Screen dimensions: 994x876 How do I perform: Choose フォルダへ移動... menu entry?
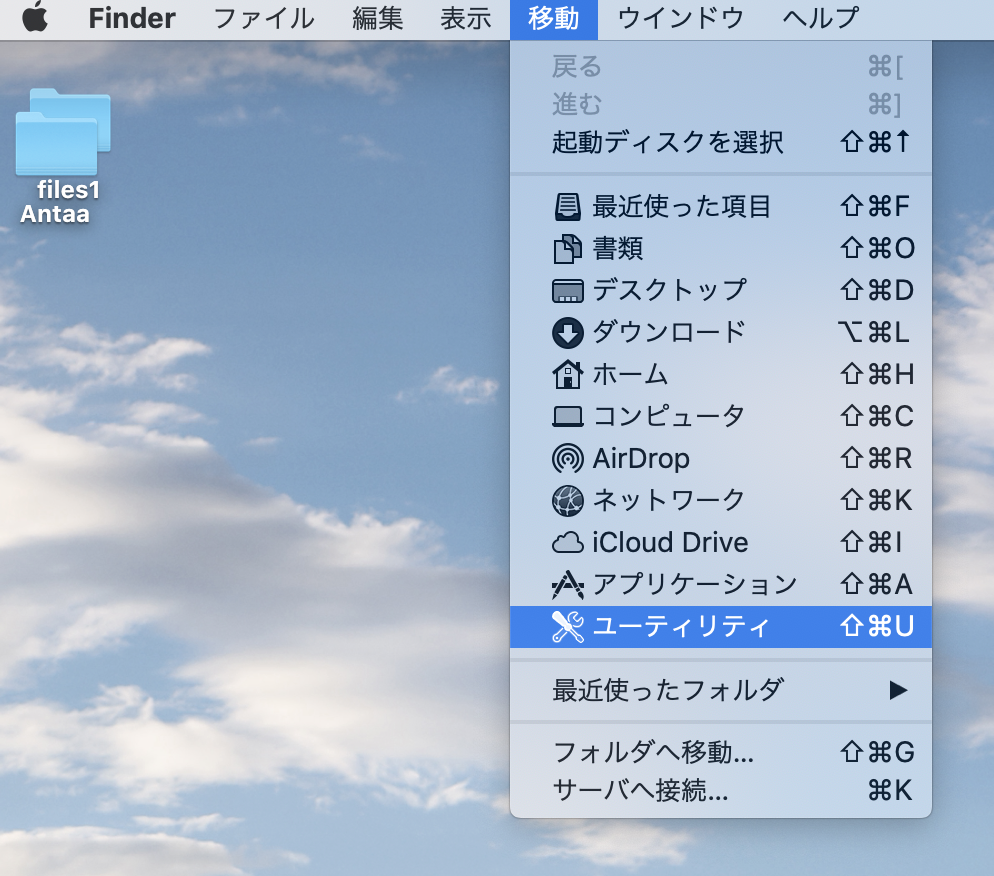click(x=721, y=752)
